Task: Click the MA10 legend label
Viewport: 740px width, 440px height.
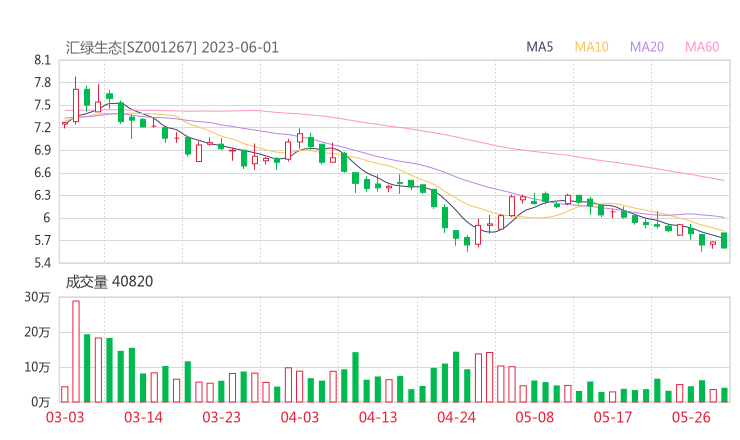Action: point(591,47)
